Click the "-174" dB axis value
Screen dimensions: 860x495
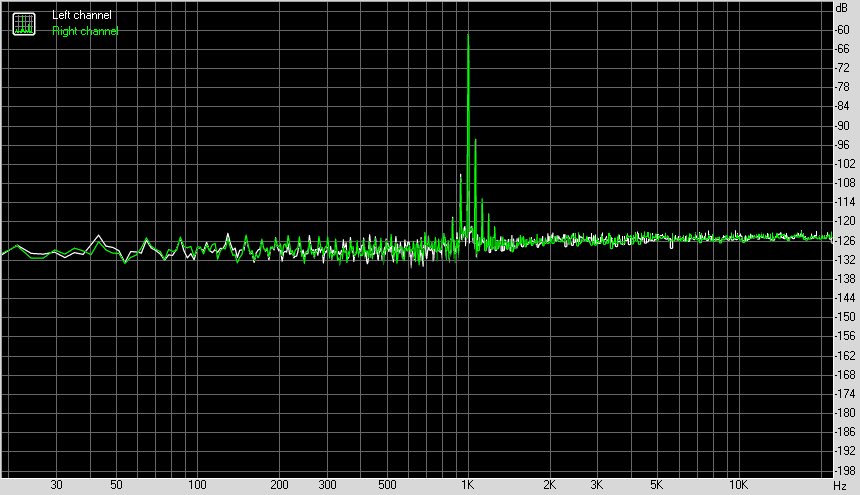[844, 394]
